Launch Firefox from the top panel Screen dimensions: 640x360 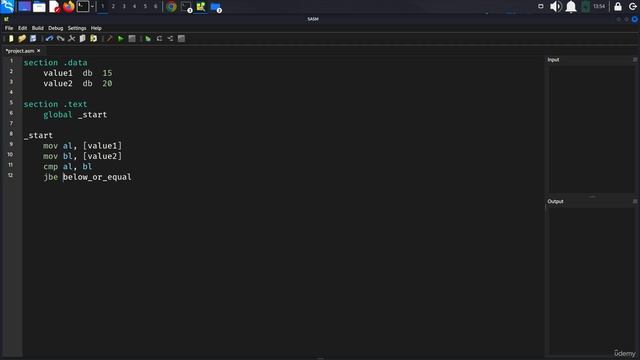click(69, 7)
